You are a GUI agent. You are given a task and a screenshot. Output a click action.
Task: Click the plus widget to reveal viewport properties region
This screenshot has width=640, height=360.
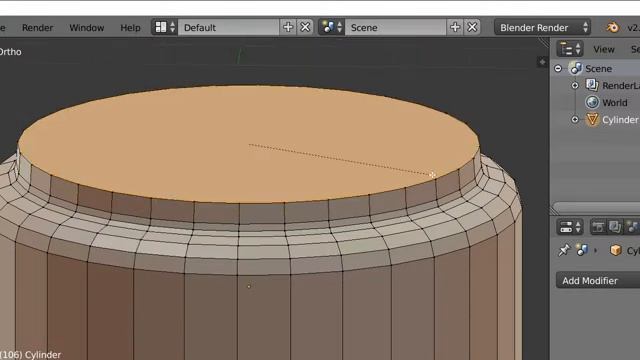tap(542, 62)
